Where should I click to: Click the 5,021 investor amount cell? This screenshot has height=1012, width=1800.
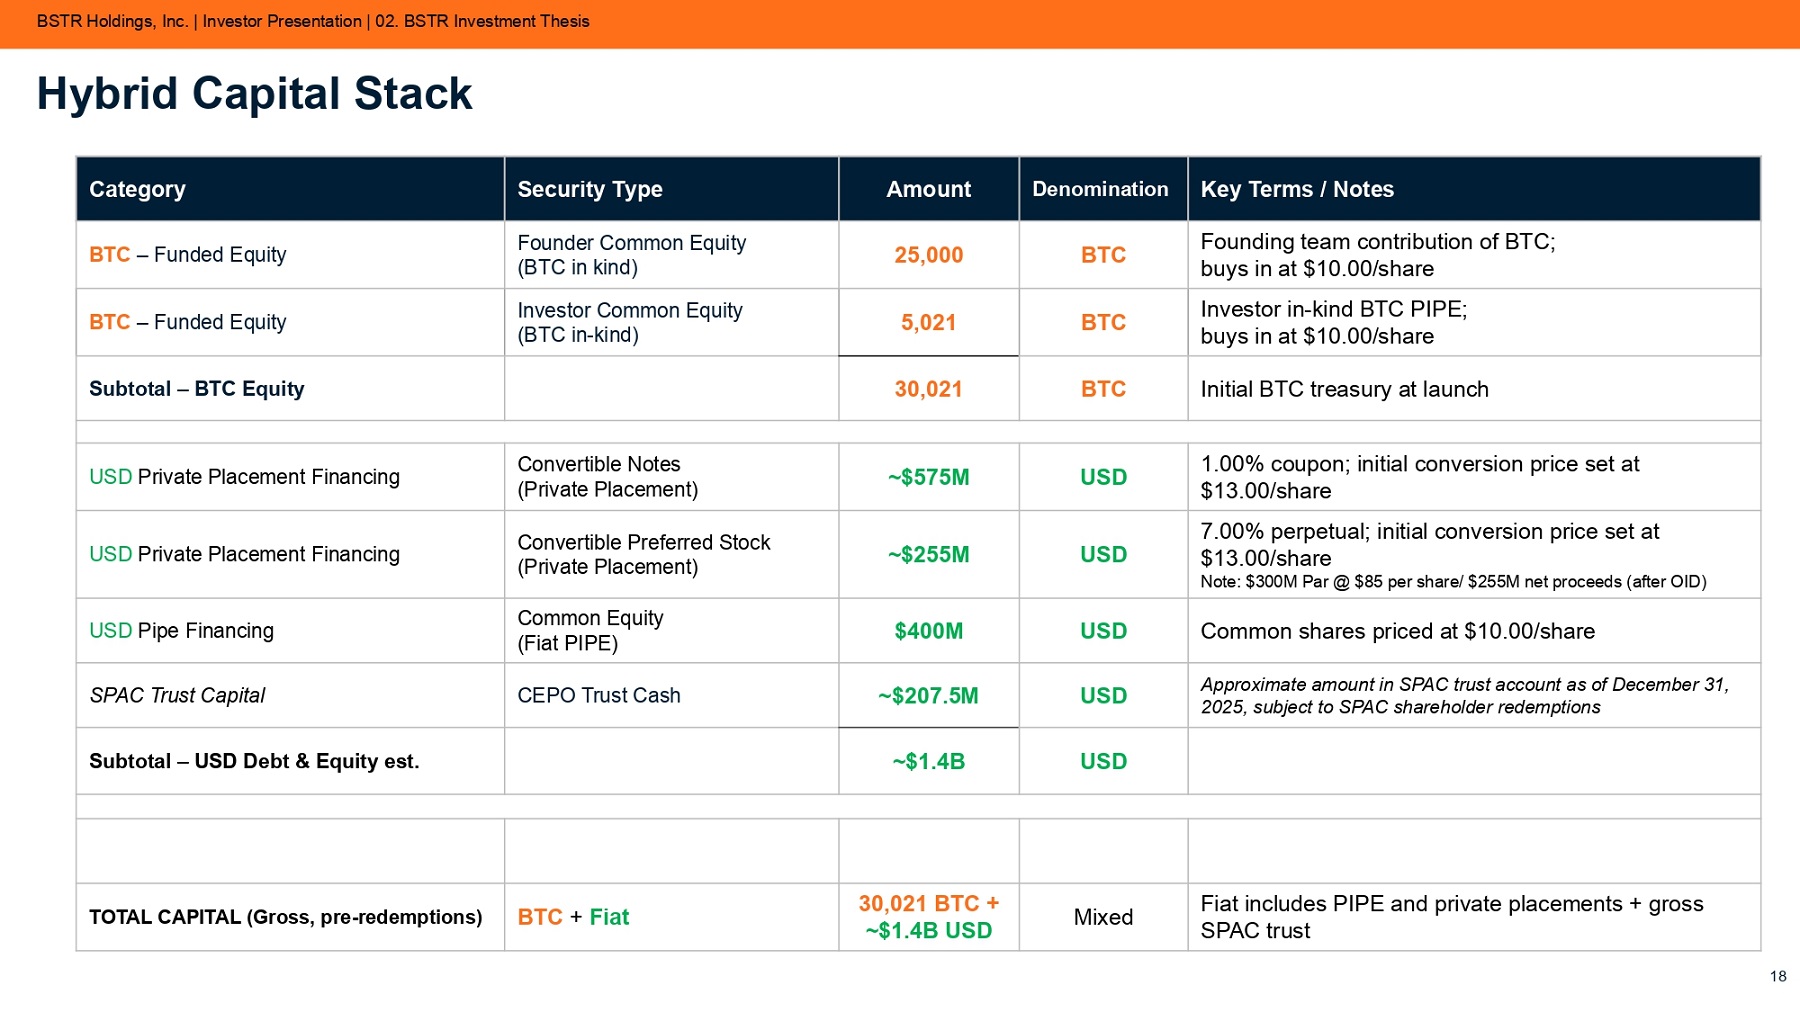pos(928,323)
